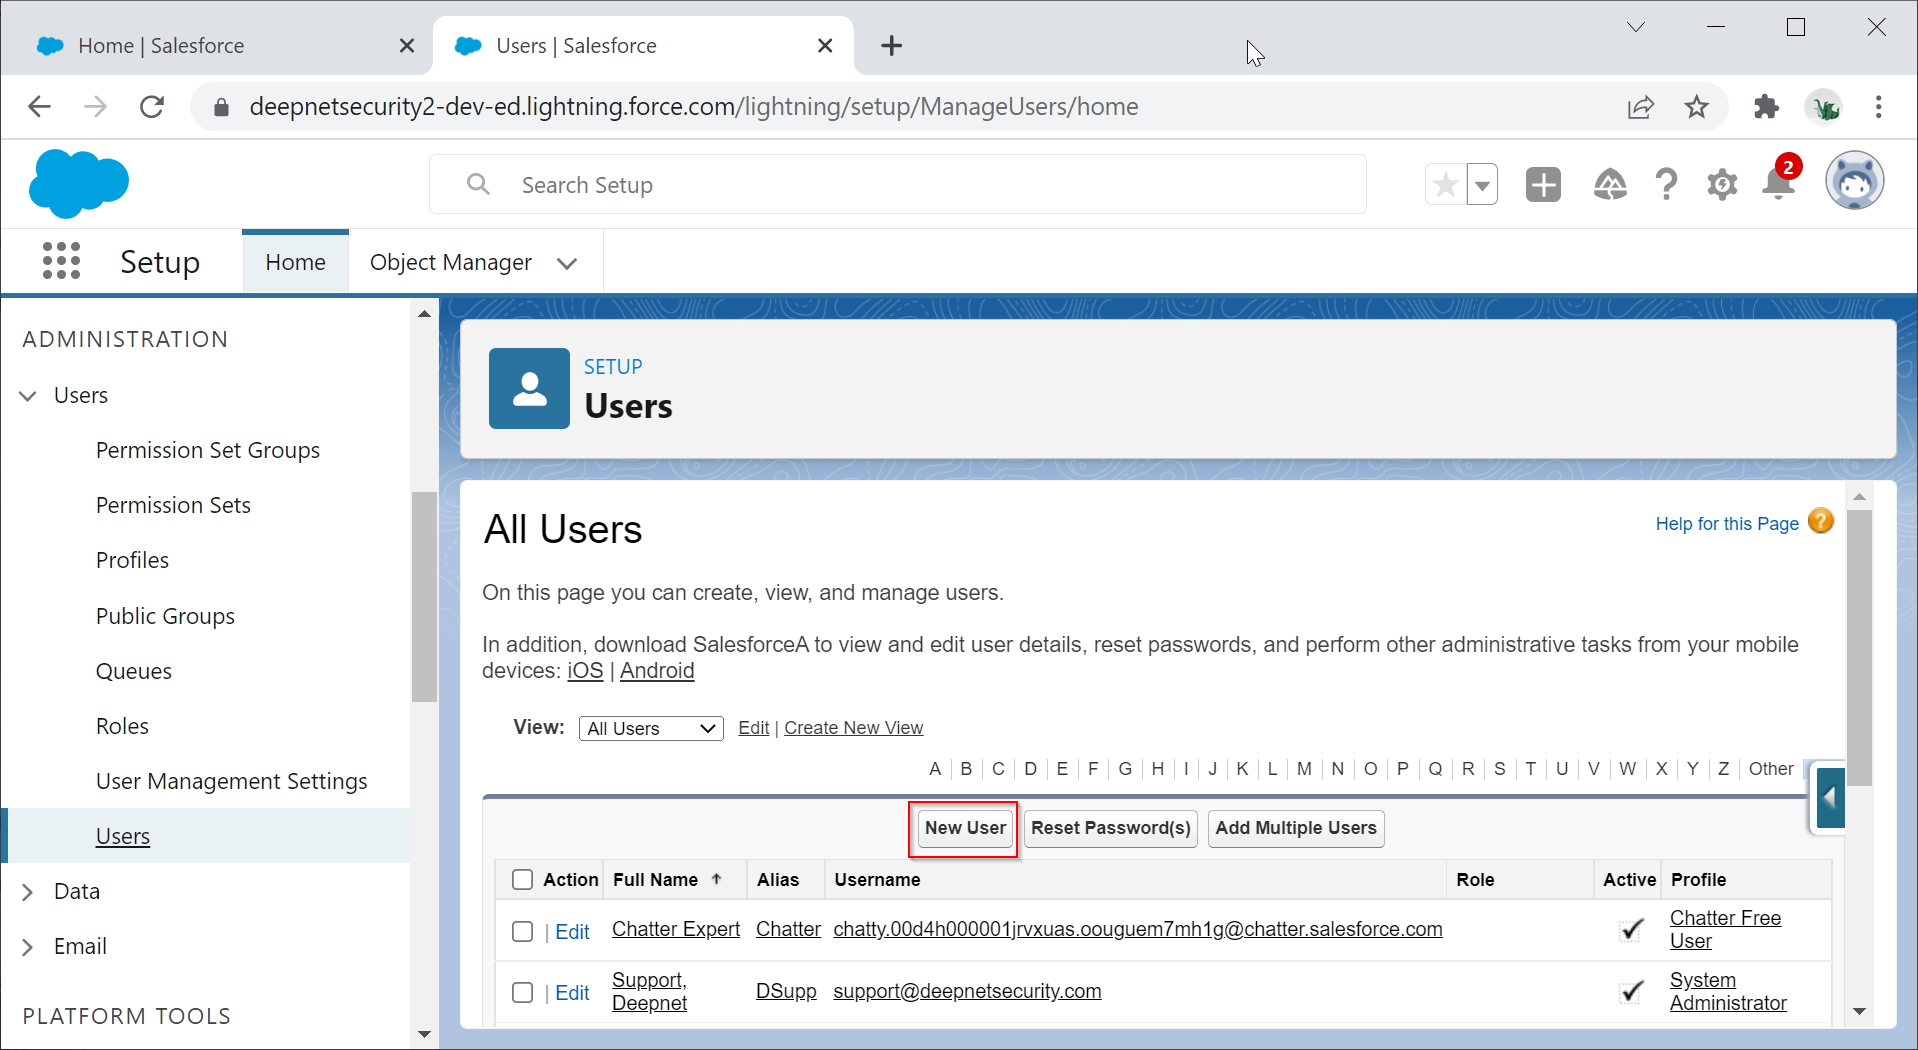Click the Help question mark icon
Screen dimensions: 1918x1050
coord(1666,185)
